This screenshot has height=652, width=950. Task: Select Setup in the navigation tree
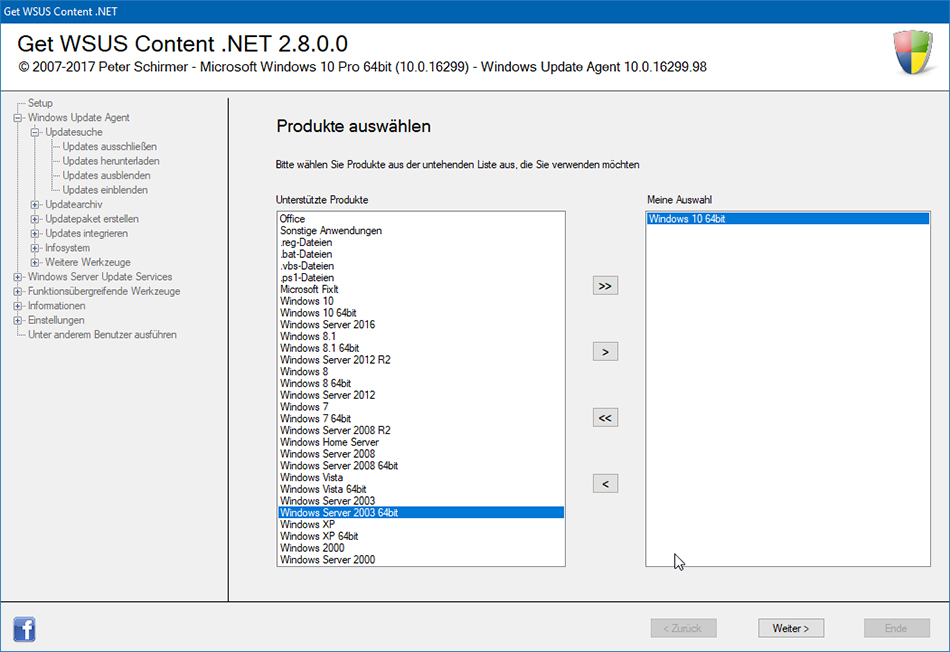[40, 103]
